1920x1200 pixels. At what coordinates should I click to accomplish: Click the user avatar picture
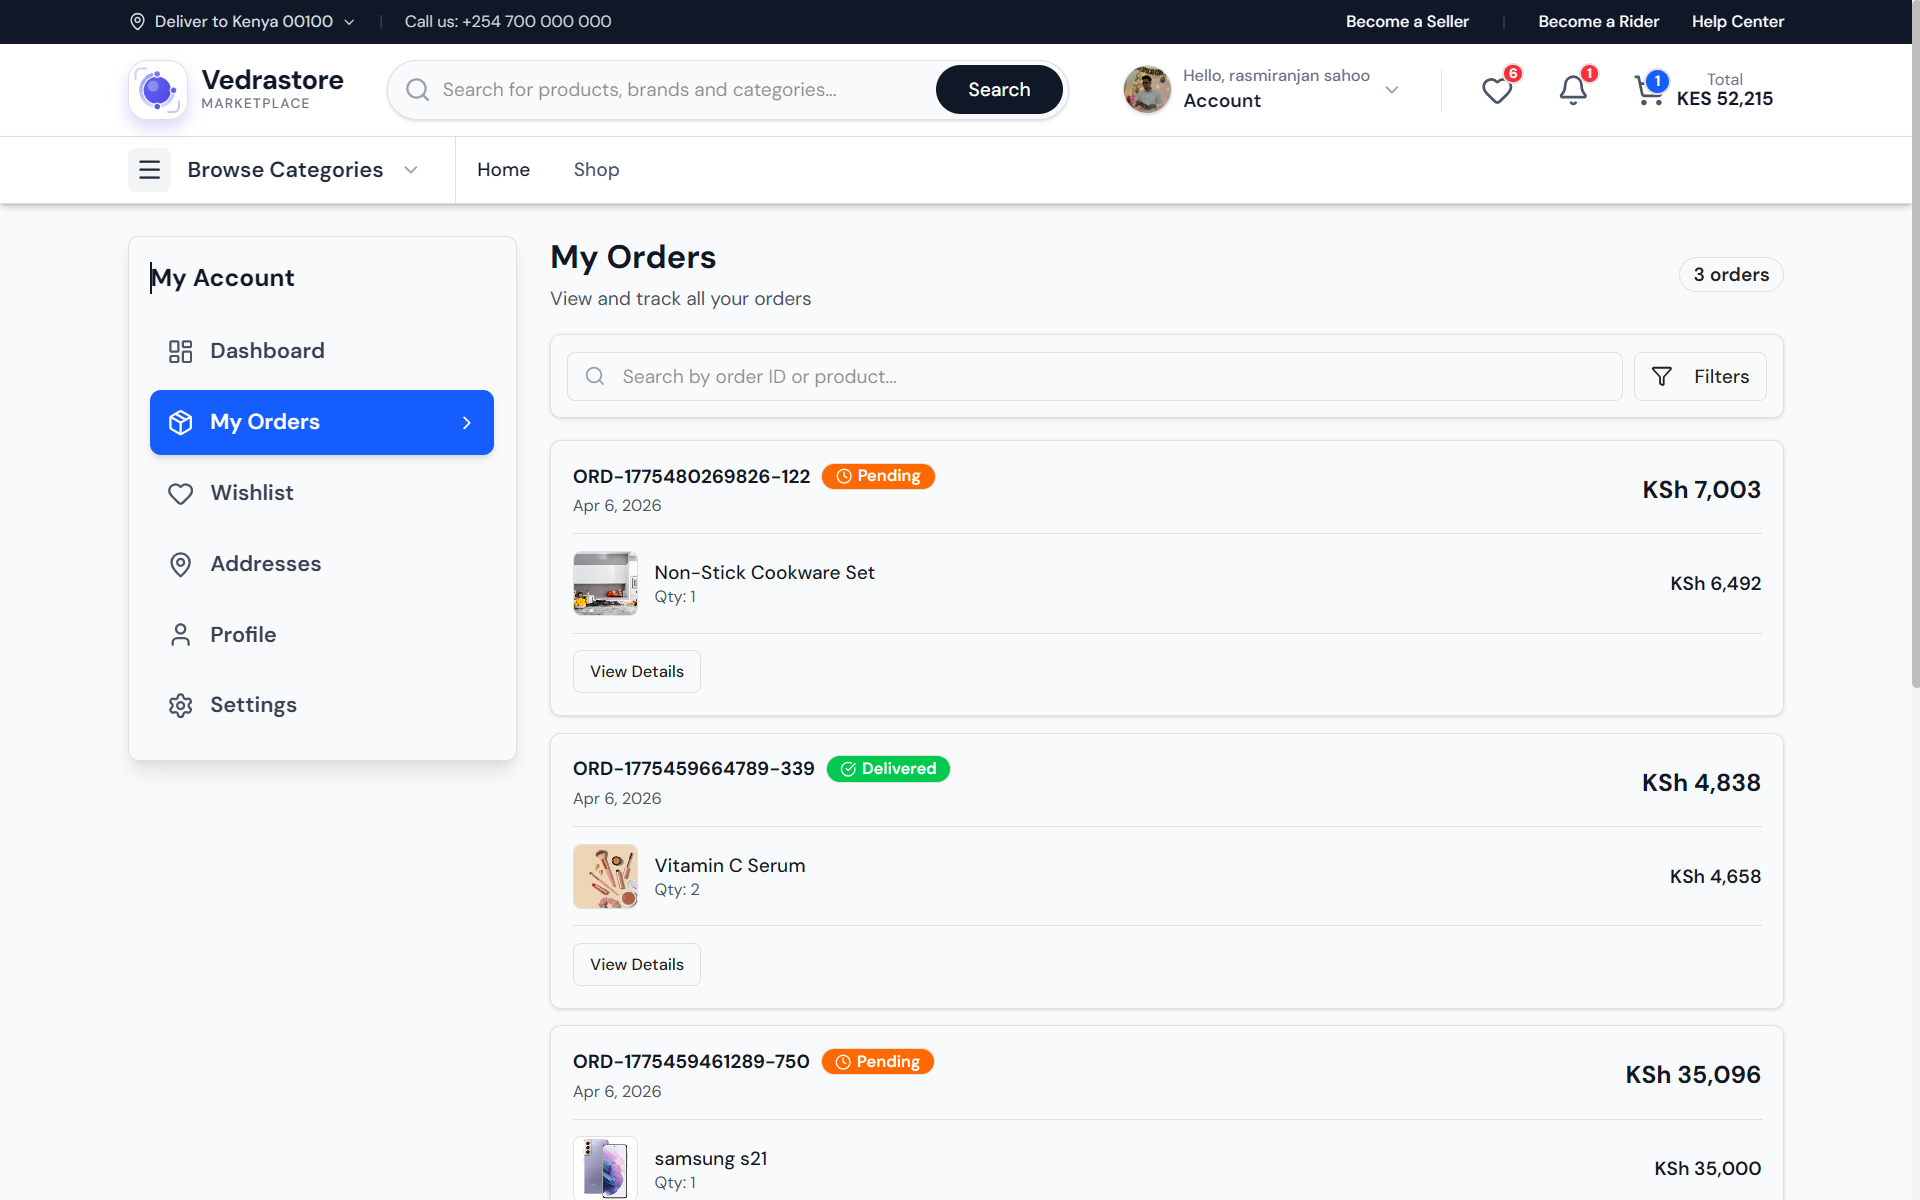pyautogui.click(x=1147, y=90)
